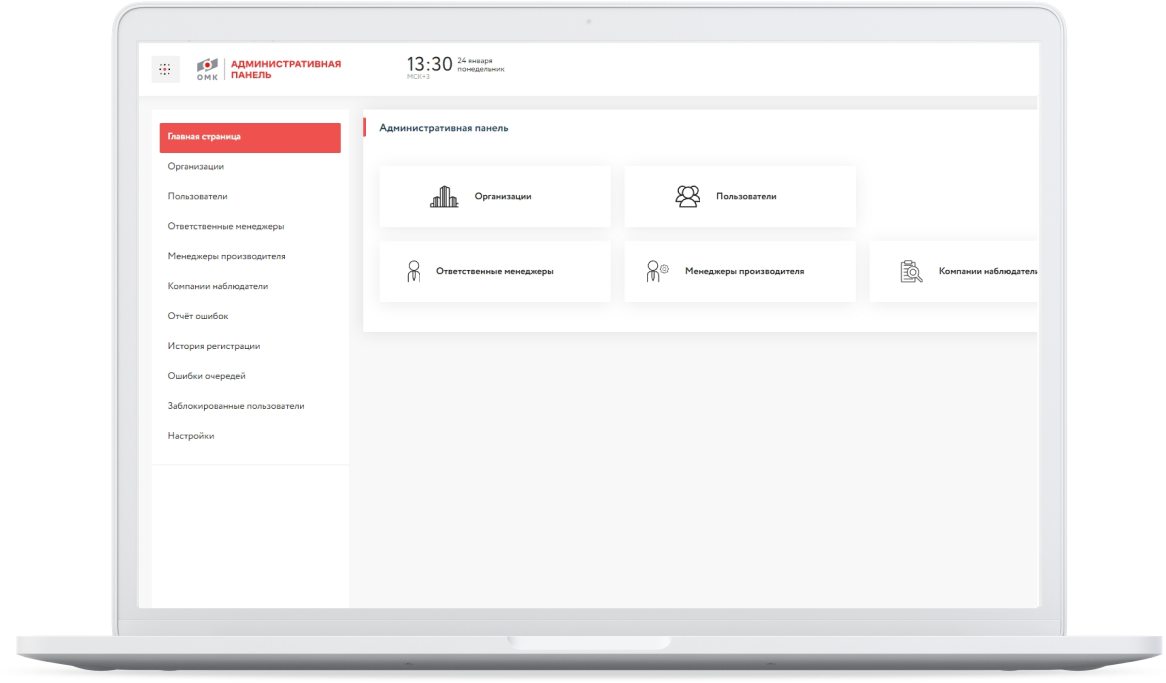This screenshot has height=683, width=1166.
Task: Open Пользователи in the sidebar
Action: coord(198,196)
